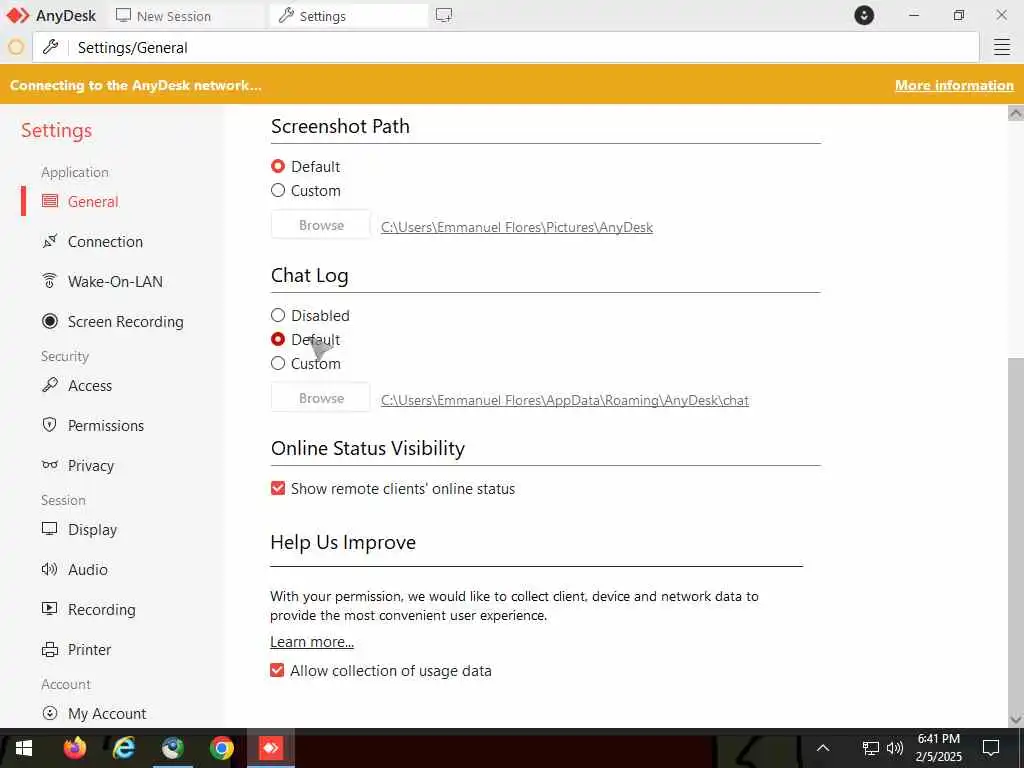Open the Pictures\AnyDesk path link

click(517, 227)
